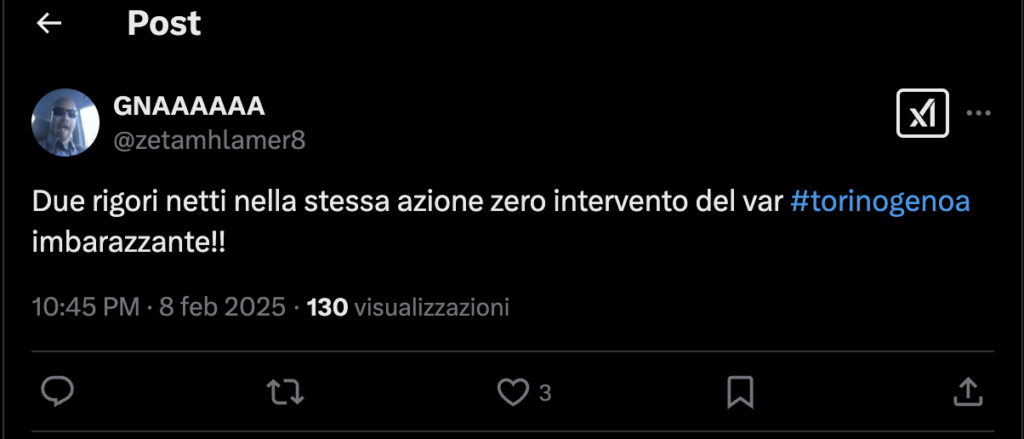Open Grok explanation for this post
This screenshot has width=1024, height=439.
(922, 114)
